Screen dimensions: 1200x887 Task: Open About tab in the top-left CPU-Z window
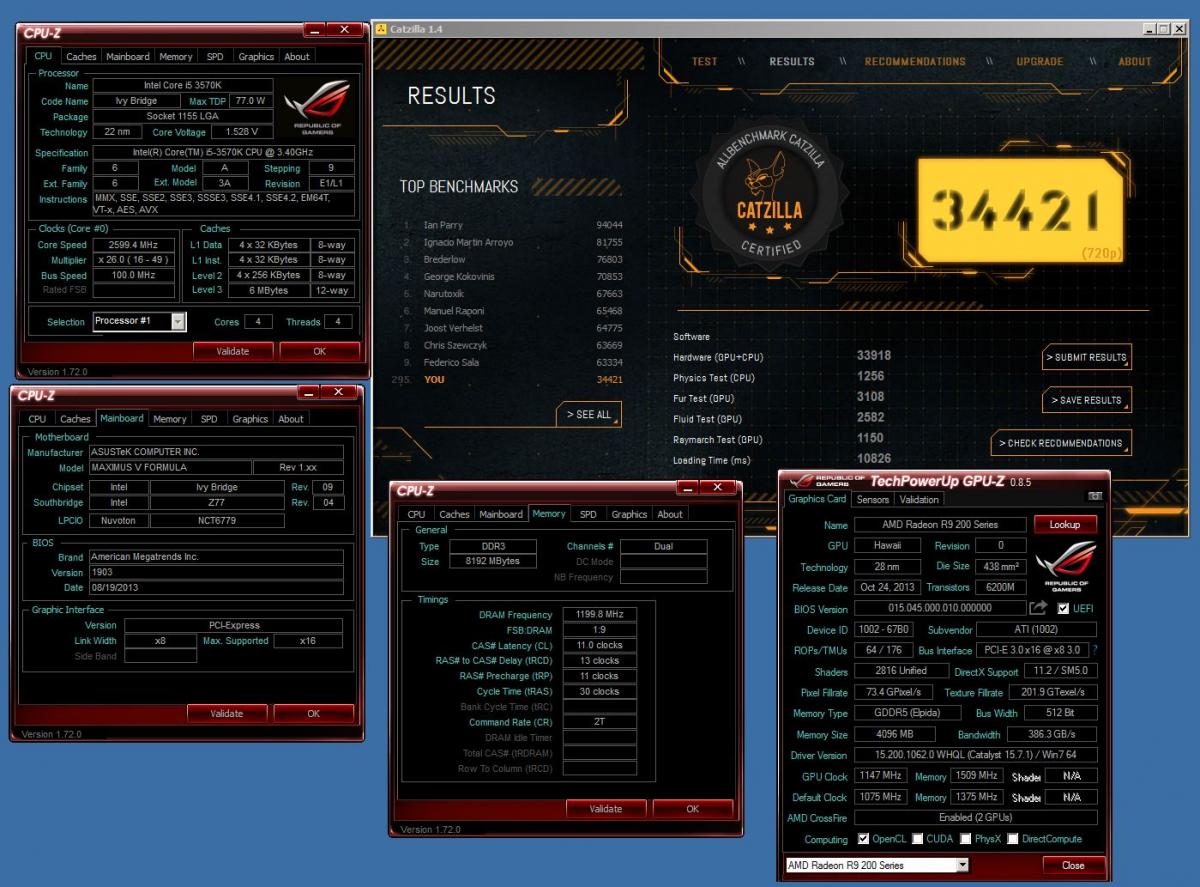tap(297, 56)
